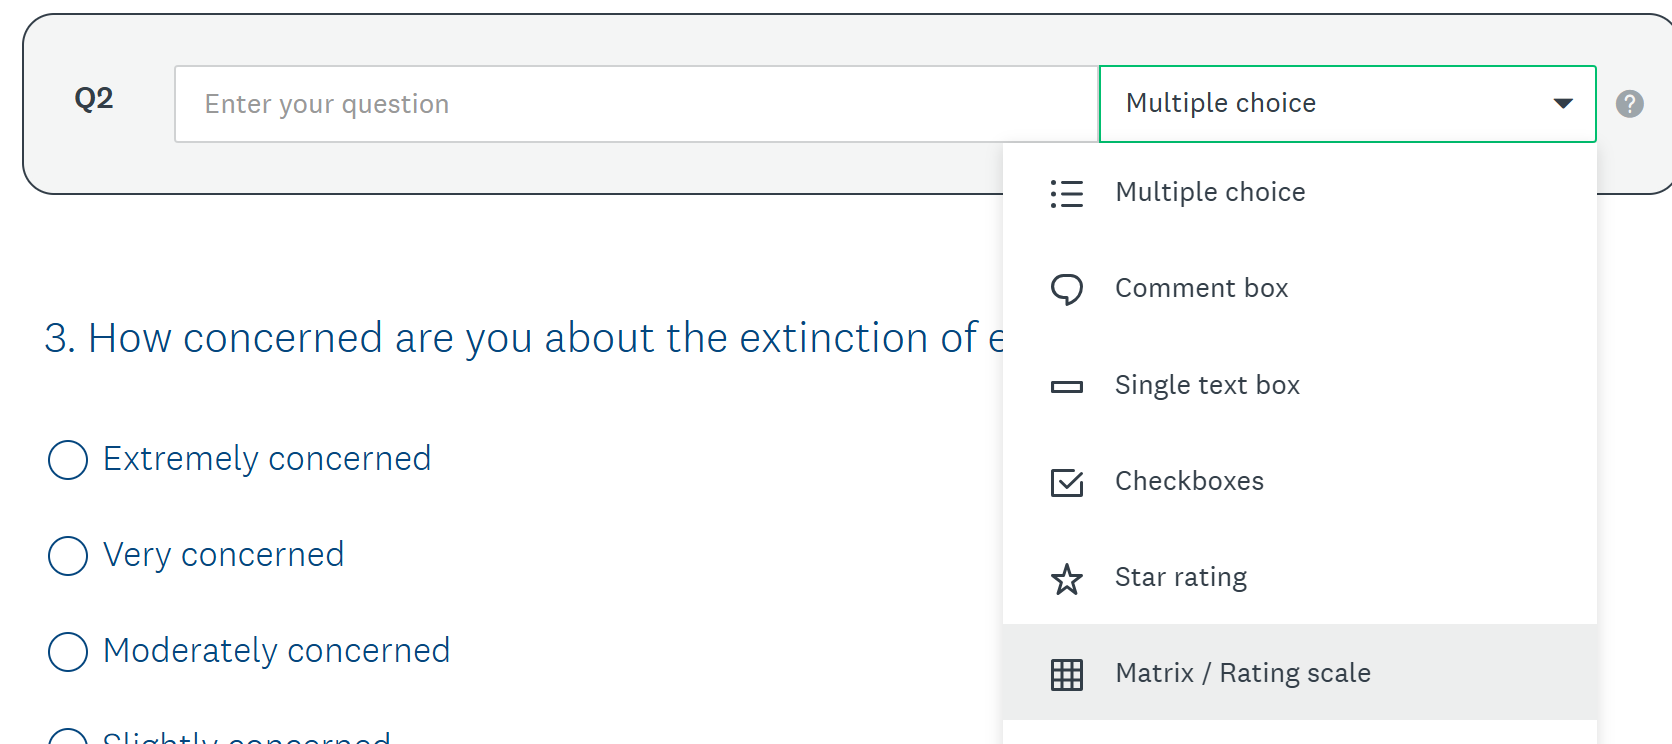Viewport: 1672px width, 744px height.
Task: Choose the Very concerned radio option
Action: click(68, 556)
